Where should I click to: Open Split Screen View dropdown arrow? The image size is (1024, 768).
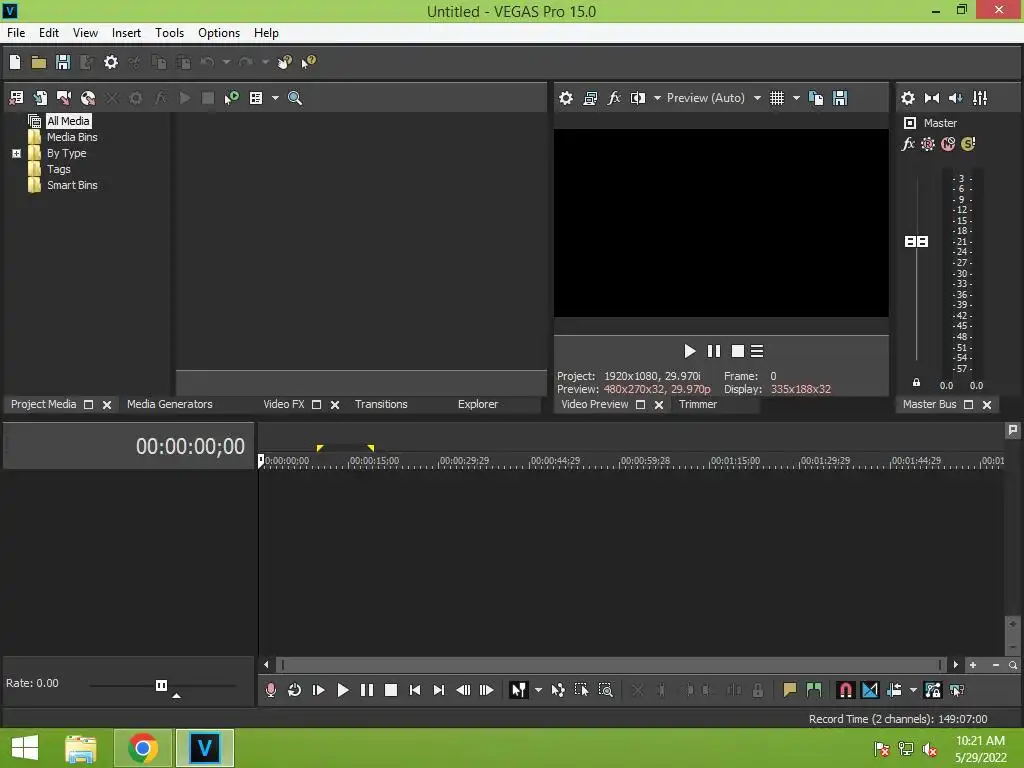point(658,98)
